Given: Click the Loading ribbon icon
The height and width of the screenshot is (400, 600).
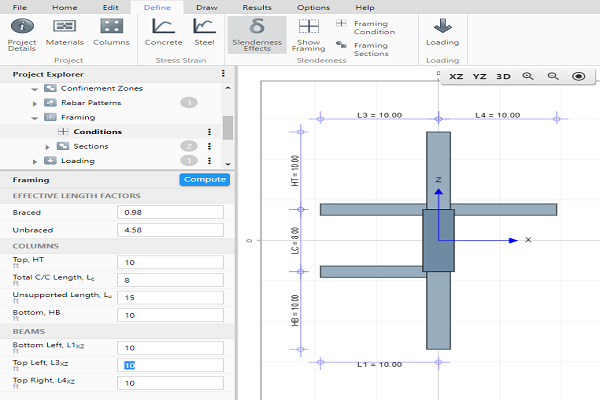Looking at the screenshot, I should [442, 32].
